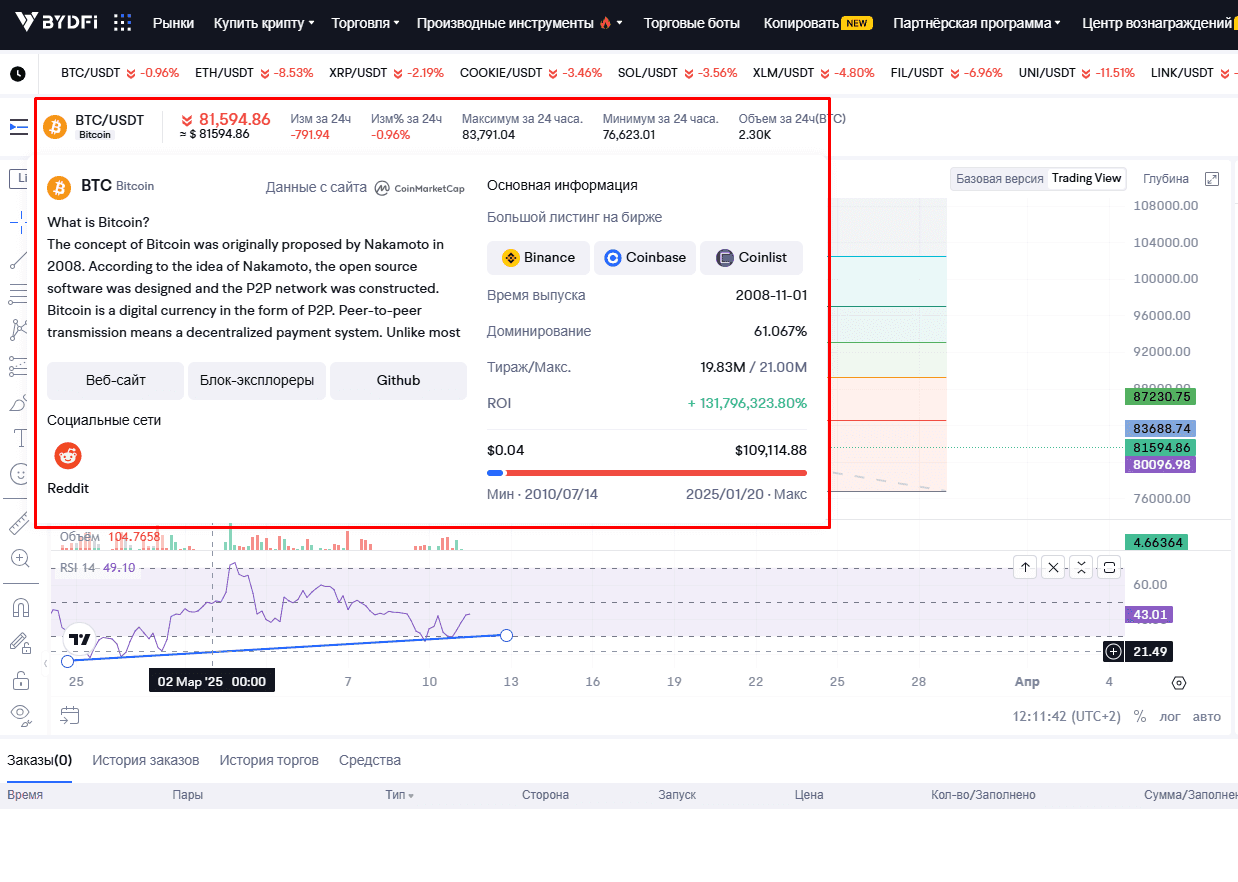Image resolution: width=1238 pixels, height=882 pixels.
Task: Switch to 'Средства' tab
Action: pyautogui.click(x=370, y=760)
